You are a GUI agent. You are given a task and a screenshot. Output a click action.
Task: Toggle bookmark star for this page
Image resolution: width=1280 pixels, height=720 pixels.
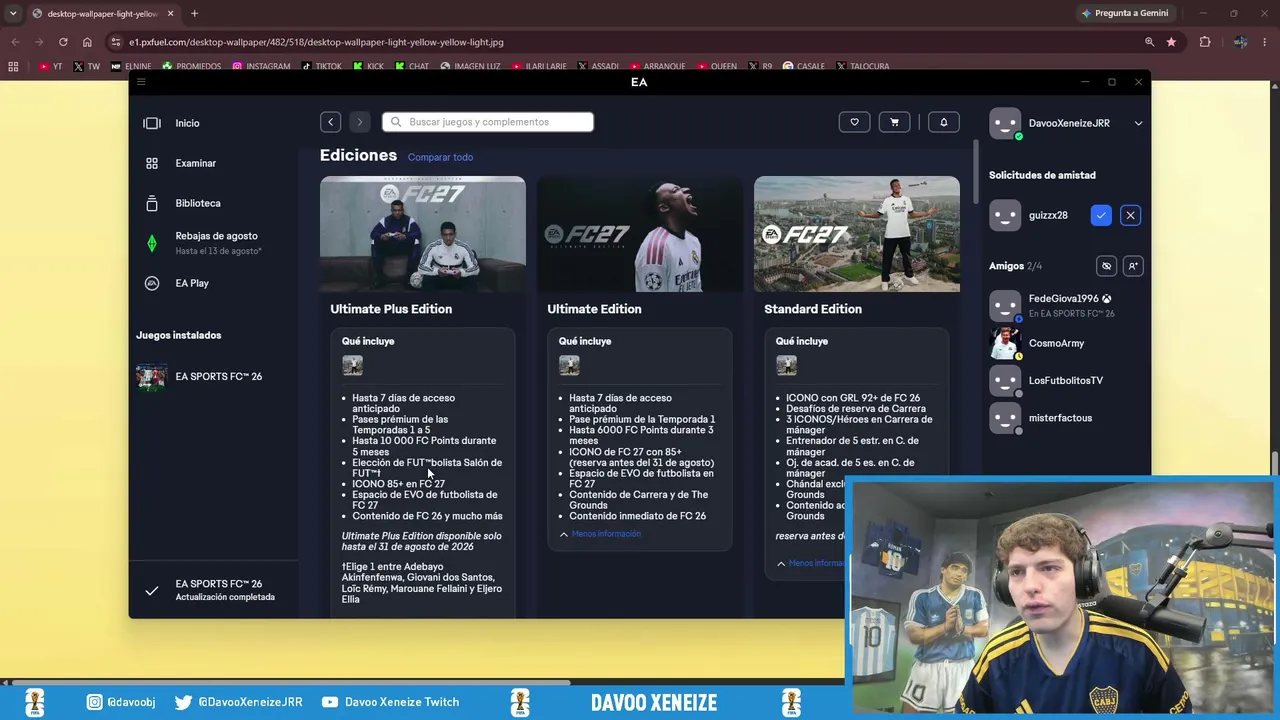(1171, 42)
